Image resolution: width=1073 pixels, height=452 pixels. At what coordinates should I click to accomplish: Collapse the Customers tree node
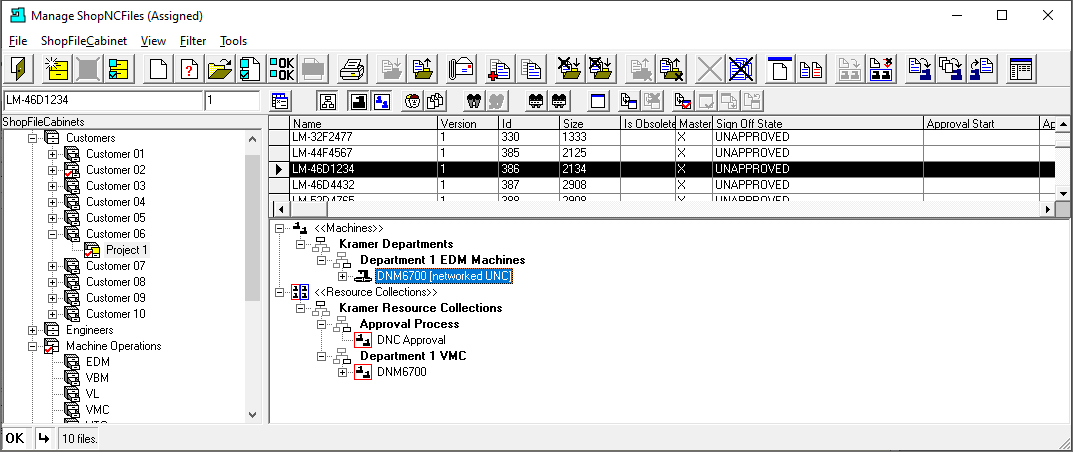pos(31,138)
